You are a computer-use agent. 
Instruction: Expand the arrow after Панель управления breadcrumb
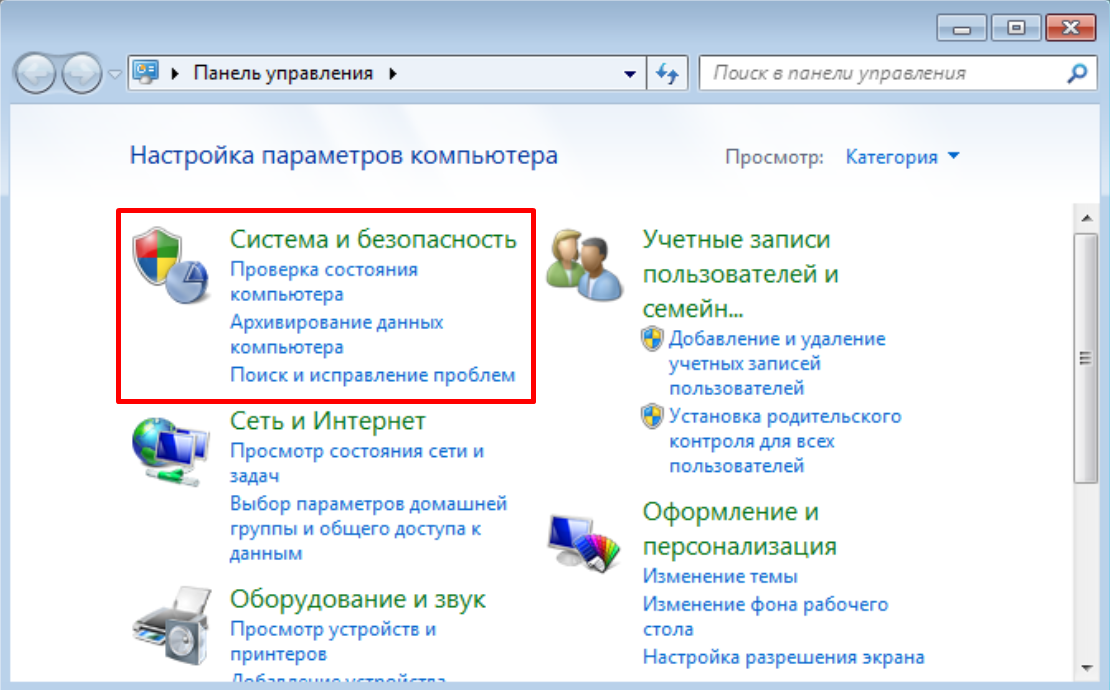tap(392, 74)
